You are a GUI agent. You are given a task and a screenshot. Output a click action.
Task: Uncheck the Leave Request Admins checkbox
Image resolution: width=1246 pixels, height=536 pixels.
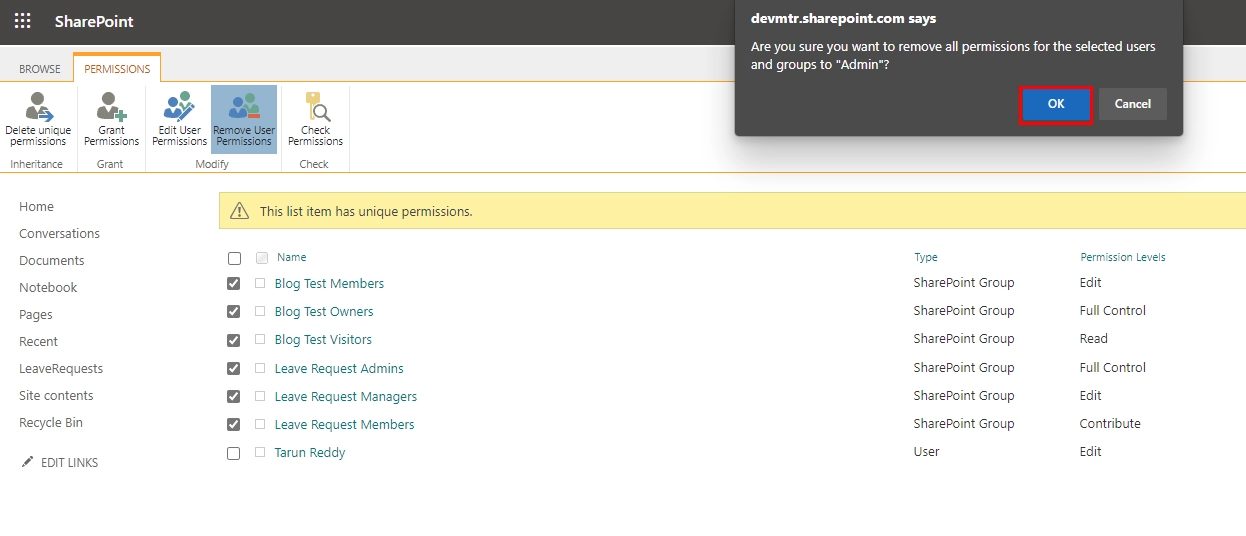[234, 369]
